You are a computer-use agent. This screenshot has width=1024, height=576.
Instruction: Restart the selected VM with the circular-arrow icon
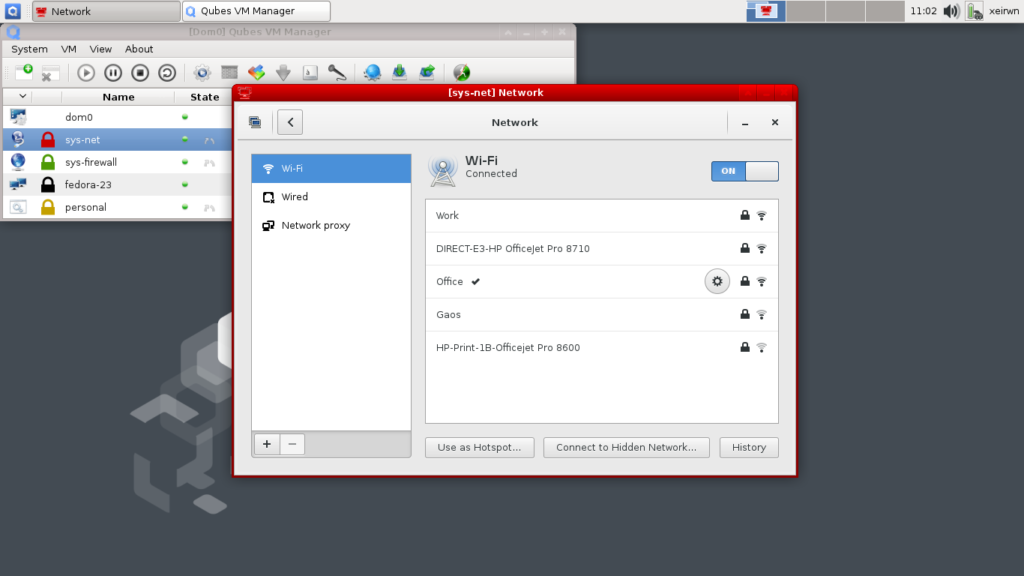[167, 72]
